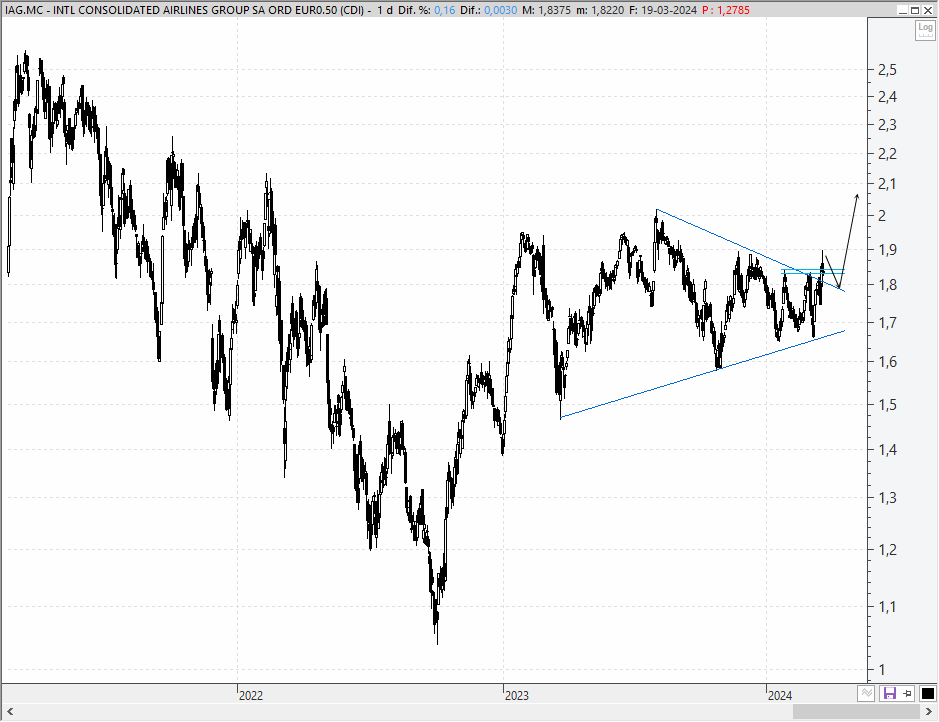Click the 'm: 1,8220' low value
Image resolution: width=939 pixels, height=722 pixels.
pyautogui.click(x=600, y=10)
